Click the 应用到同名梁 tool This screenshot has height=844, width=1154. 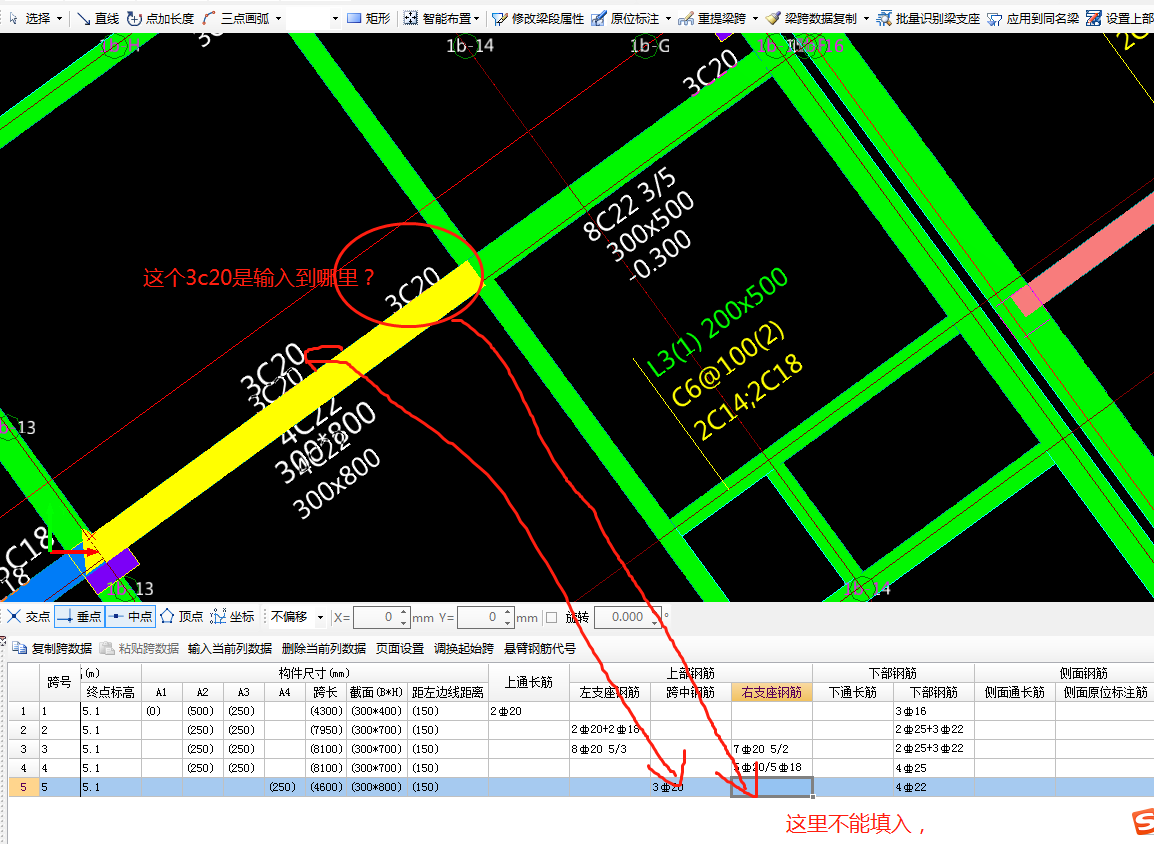tap(1033, 18)
